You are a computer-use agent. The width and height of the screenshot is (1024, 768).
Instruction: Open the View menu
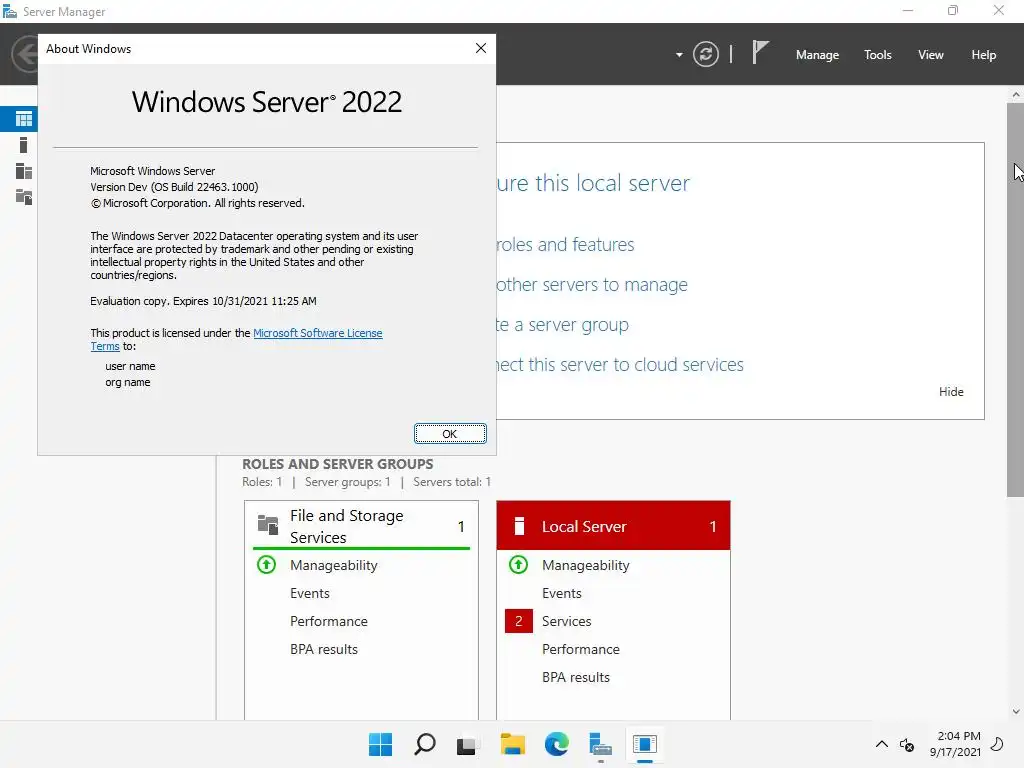(x=930, y=55)
